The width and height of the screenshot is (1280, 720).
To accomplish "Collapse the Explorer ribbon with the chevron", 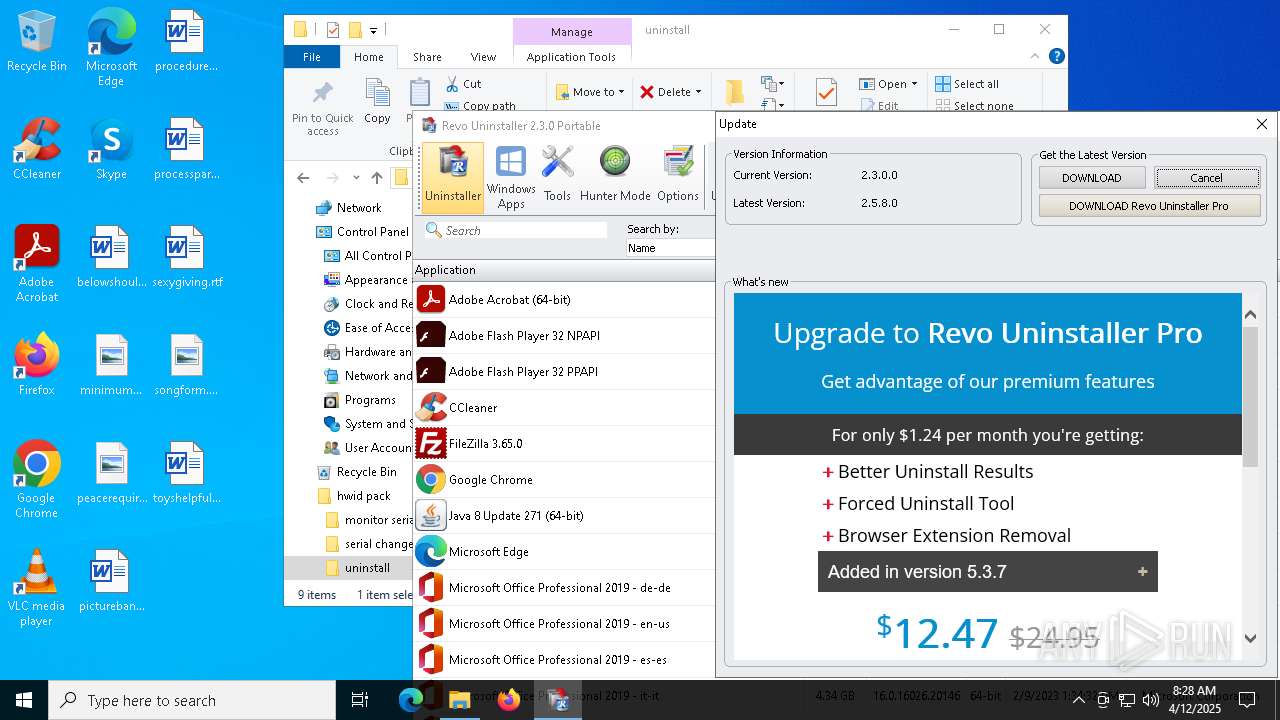I will click(1035, 57).
